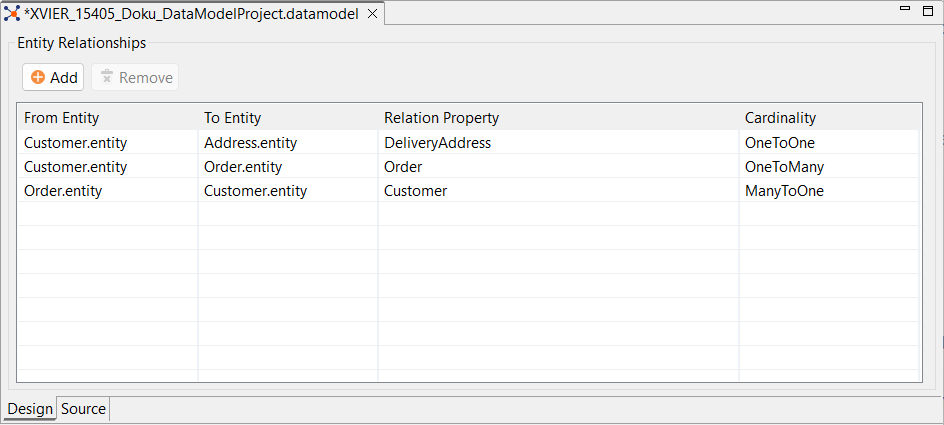Click the datamodel file icon in tab
This screenshot has width=944, height=425.
(x=12, y=14)
